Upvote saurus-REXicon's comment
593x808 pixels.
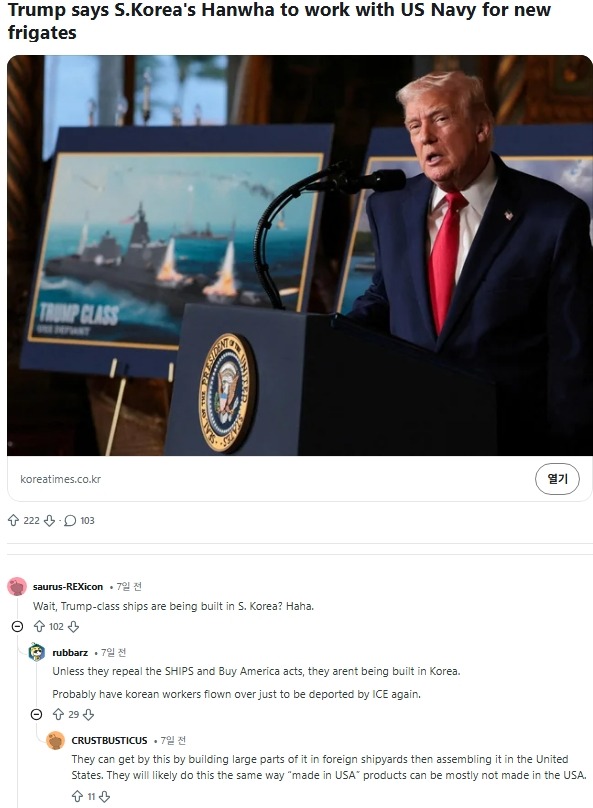39,627
